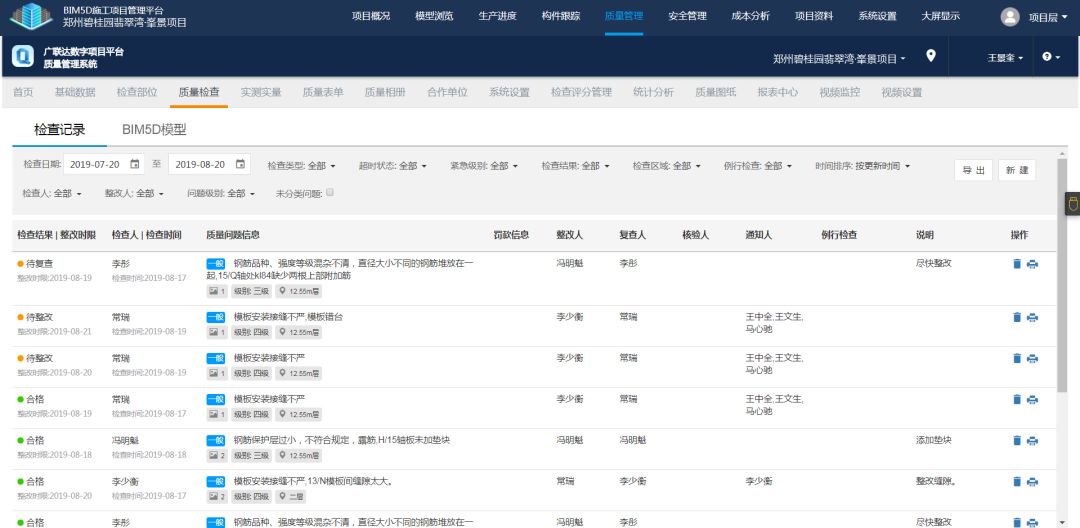Viewport: 1080px width, 528px height.
Task: Click the map location pin icon
Action: coord(931,56)
